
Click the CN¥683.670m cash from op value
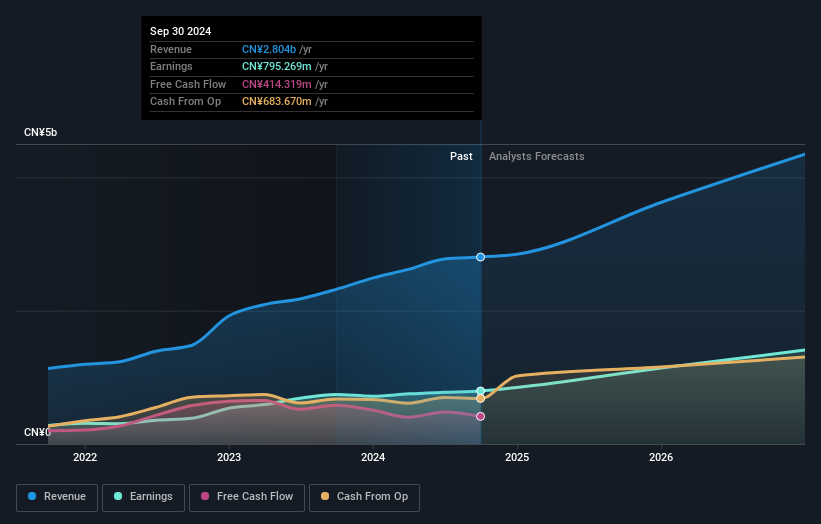pos(276,102)
